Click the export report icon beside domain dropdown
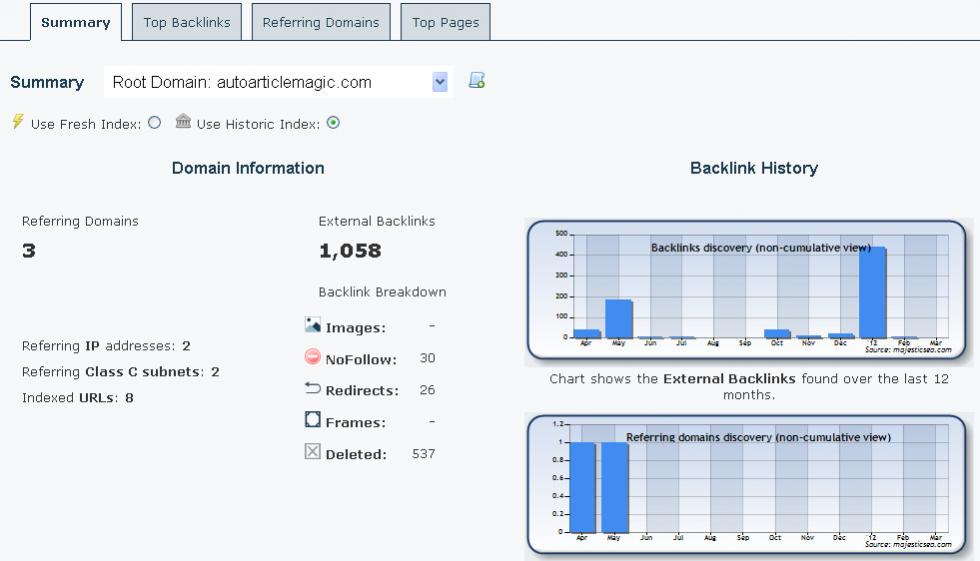Image resolution: width=980 pixels, height=561 pixels. 477,81
